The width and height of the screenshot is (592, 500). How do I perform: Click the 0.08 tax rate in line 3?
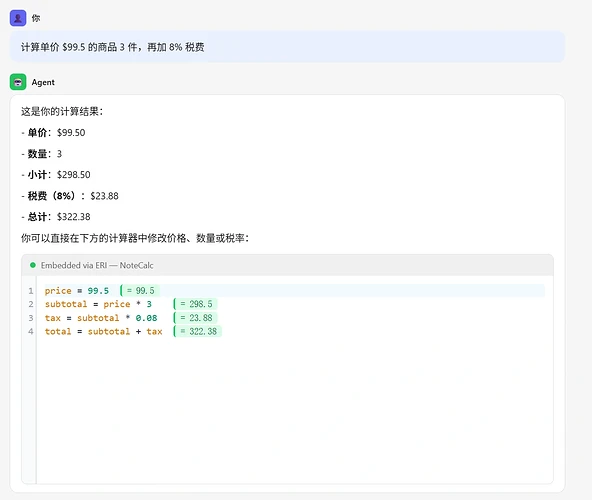(x=146, y=318)
